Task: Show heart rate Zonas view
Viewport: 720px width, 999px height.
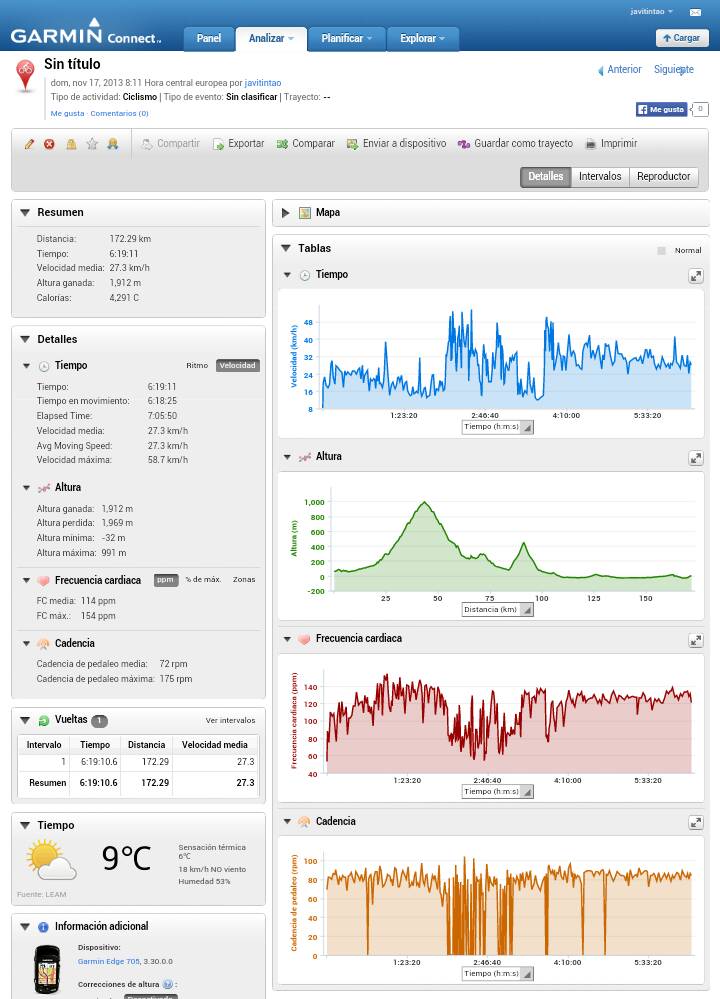Action: coord(244,580)
